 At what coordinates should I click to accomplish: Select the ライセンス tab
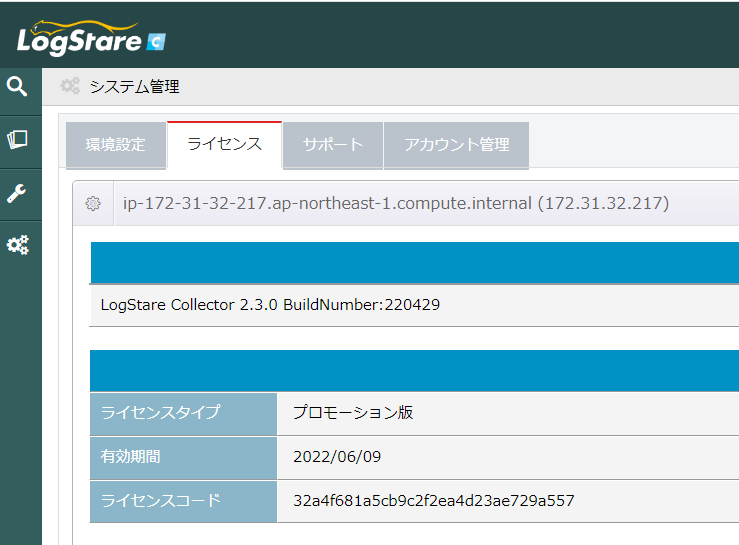224,144
